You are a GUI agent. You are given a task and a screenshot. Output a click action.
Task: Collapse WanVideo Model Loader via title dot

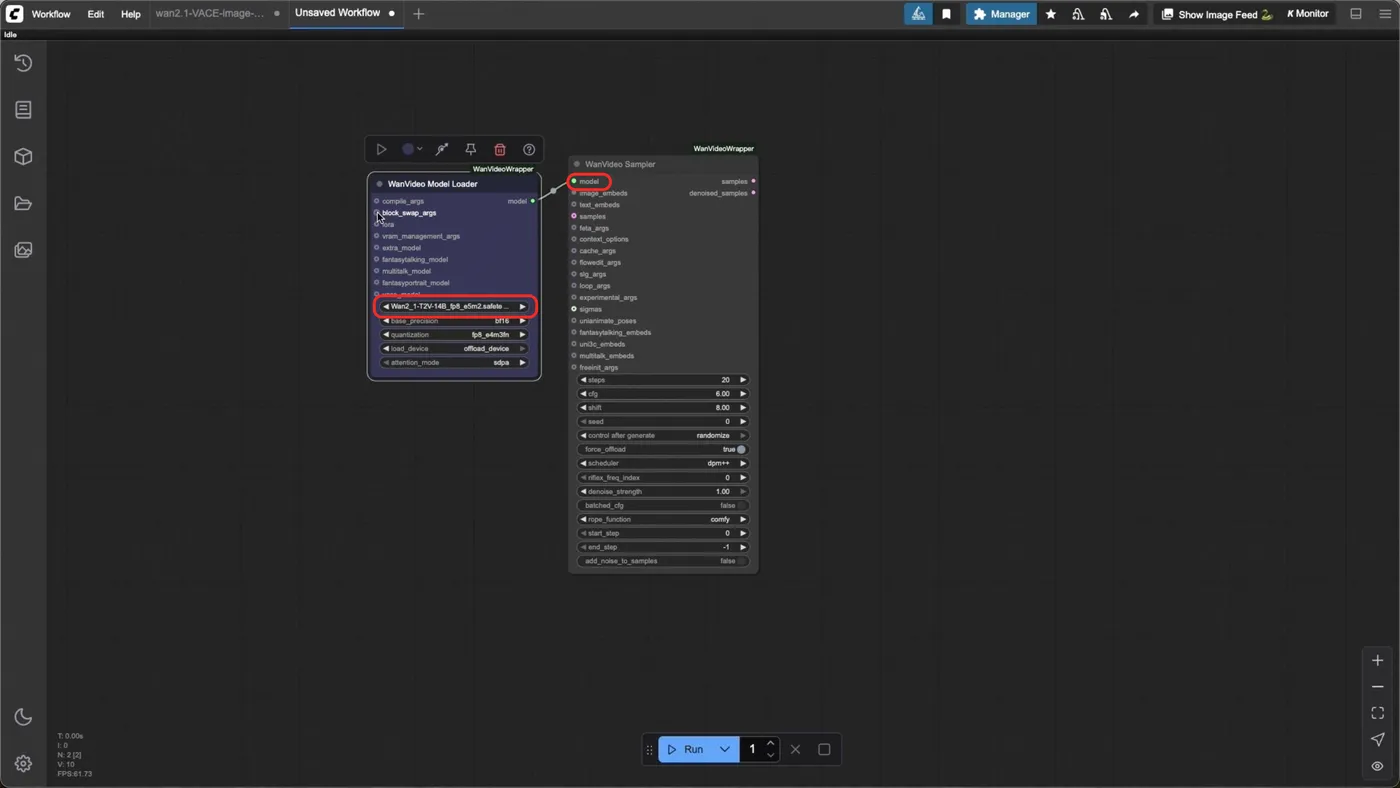pos(379,184)
